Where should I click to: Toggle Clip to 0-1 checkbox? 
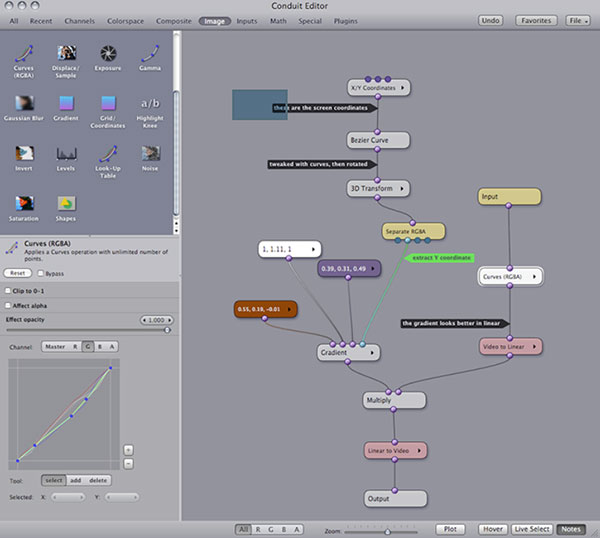8,291
